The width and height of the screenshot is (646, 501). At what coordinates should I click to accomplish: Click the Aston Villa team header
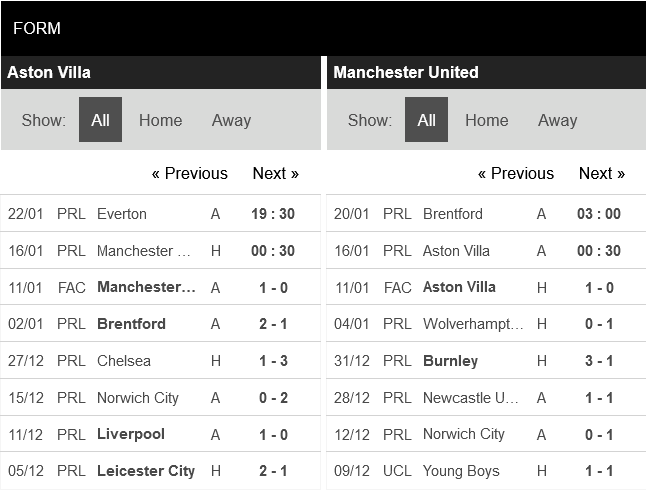49,72
